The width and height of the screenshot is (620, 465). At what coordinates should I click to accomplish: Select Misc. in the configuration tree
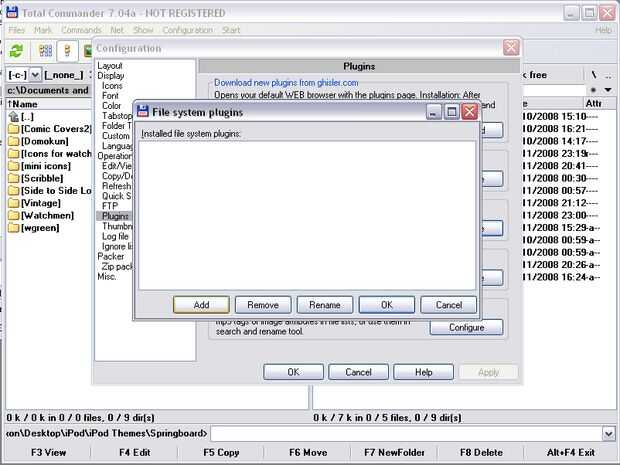click(x=107, y=276)
